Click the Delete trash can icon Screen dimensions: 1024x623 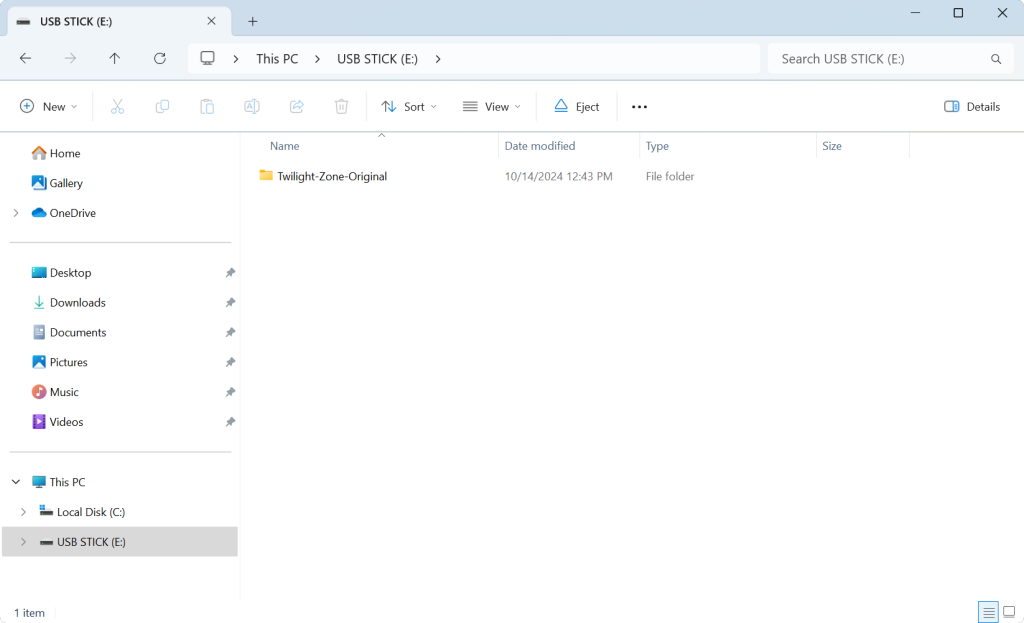(x=342, y=106)
